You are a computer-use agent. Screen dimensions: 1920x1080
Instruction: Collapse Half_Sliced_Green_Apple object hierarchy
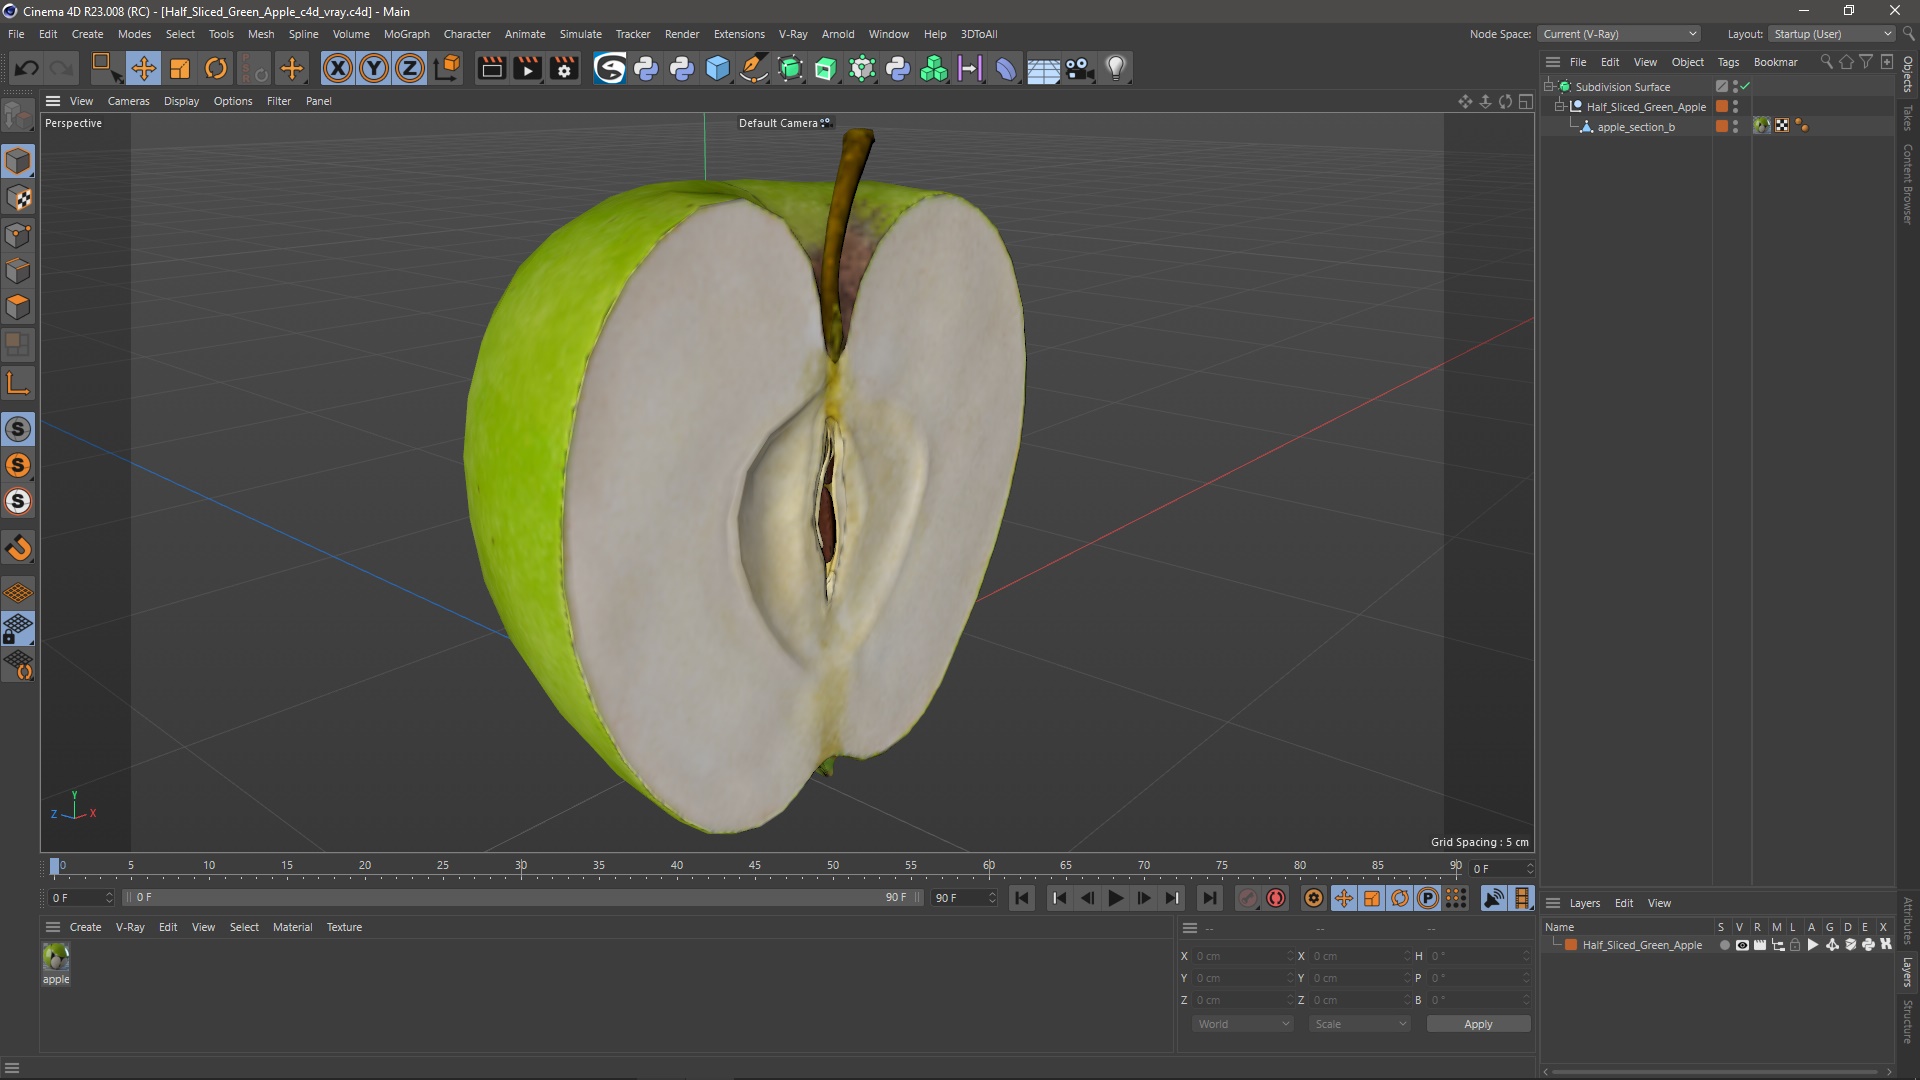tap(1560, 107)
